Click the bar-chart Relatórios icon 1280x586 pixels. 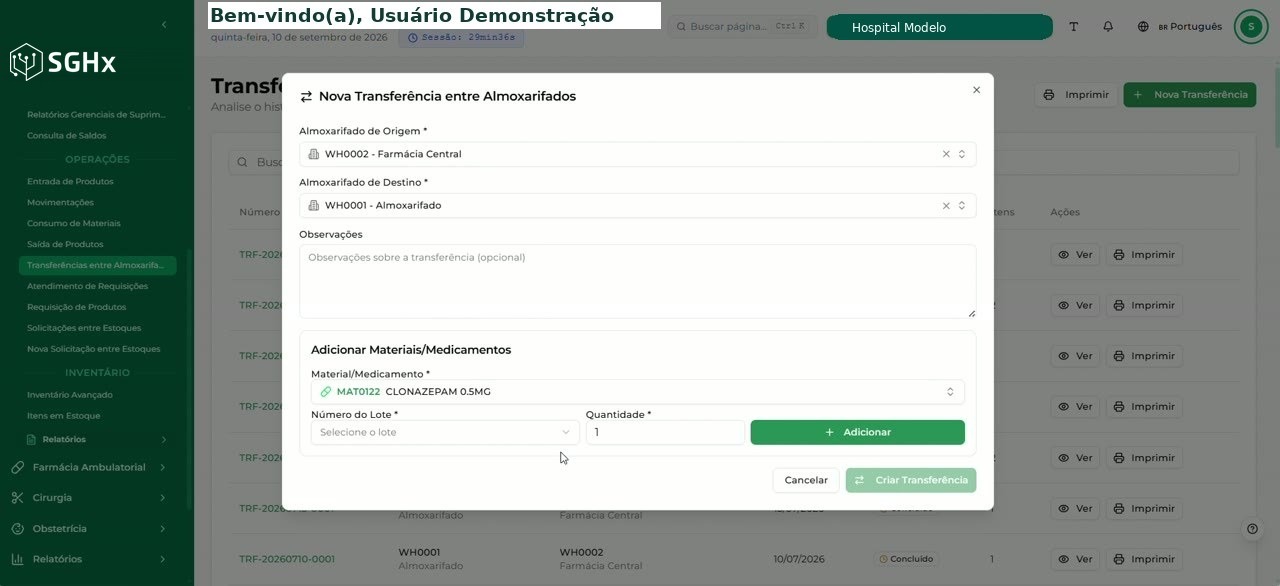click(x=17, y=559)
